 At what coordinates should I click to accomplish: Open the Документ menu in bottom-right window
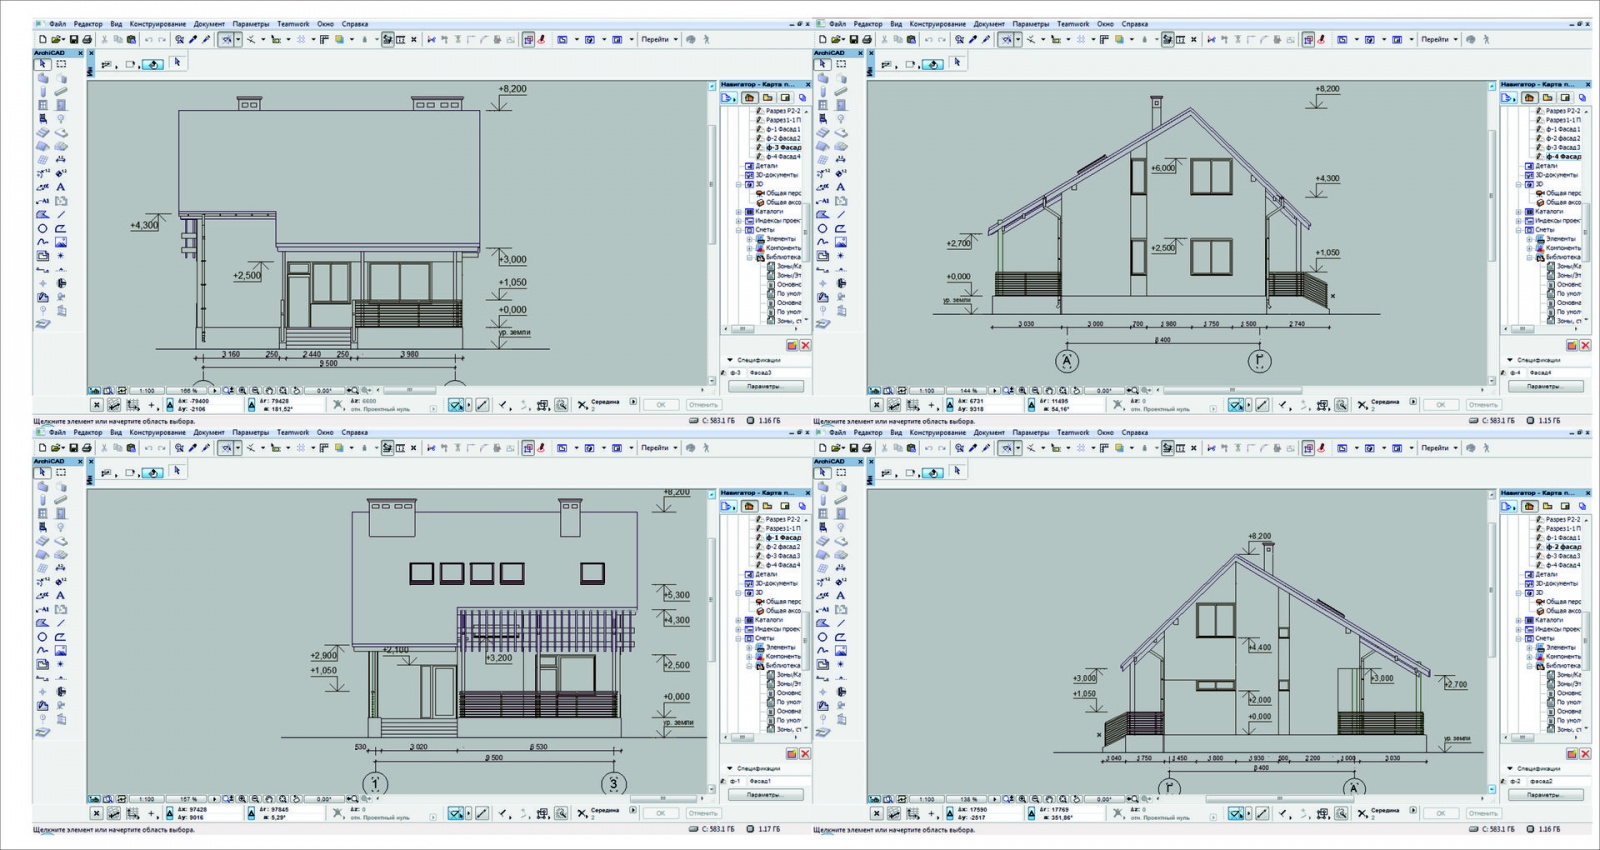(x=989, y=433)
